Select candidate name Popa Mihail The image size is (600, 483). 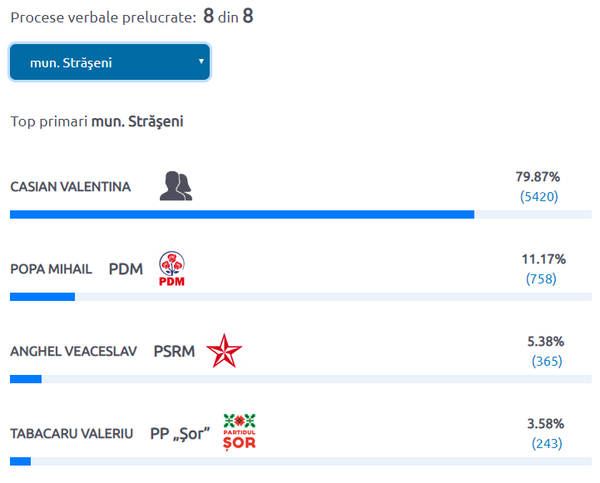point(51,269)
